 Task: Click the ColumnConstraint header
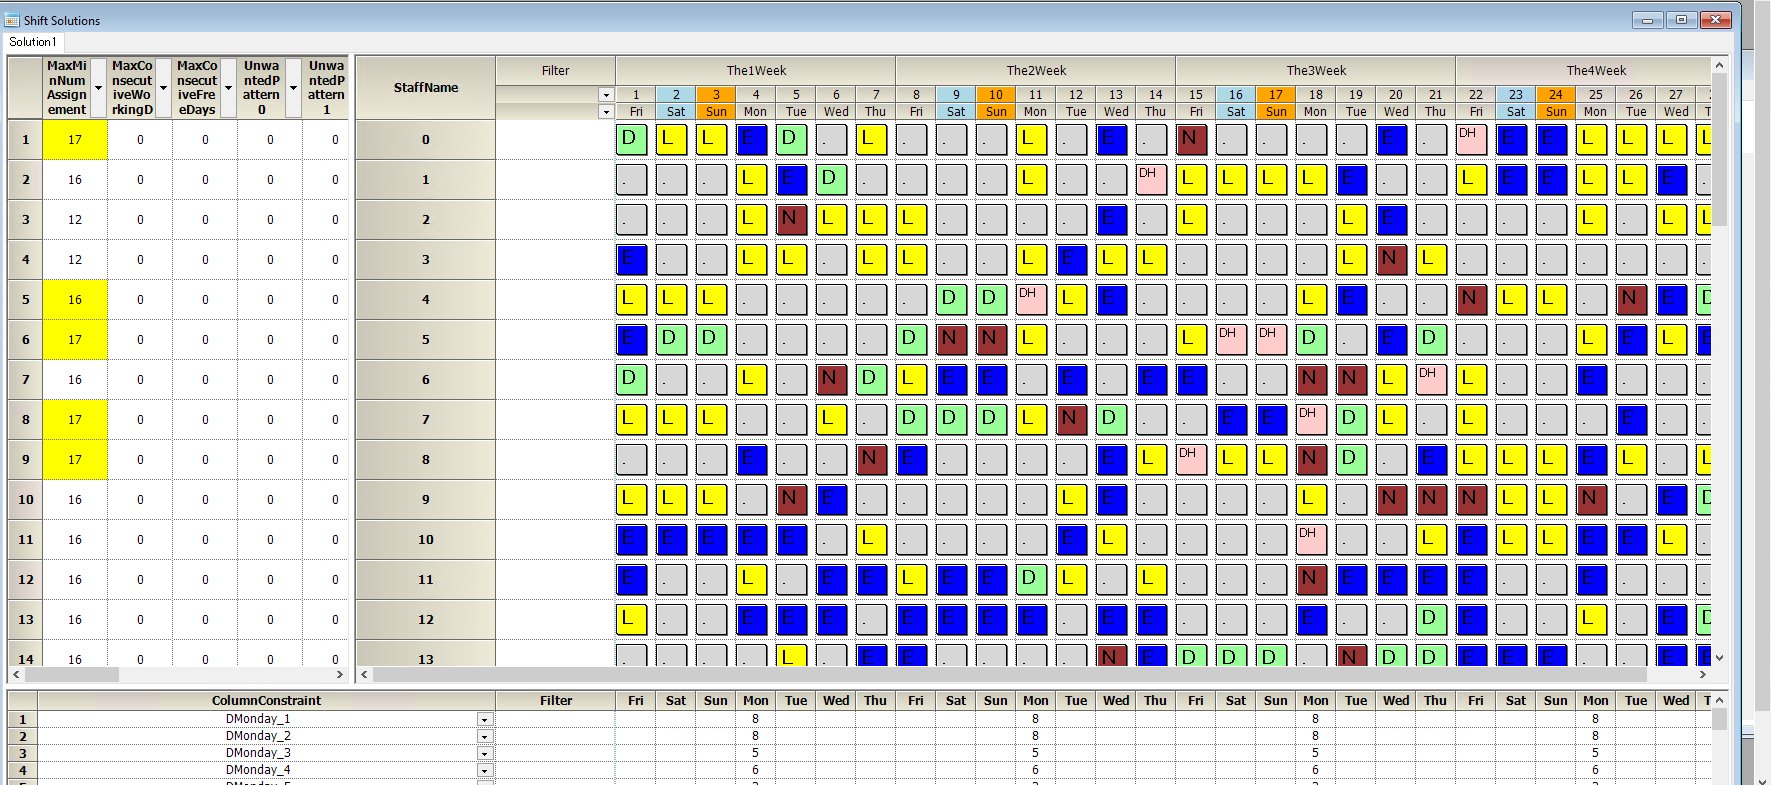[x=266, y=701]
